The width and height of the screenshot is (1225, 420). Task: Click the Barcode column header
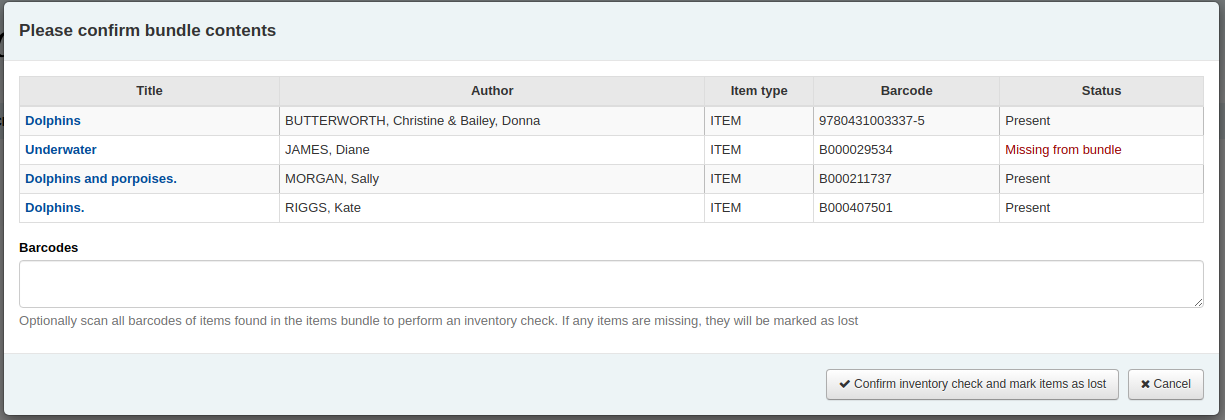tap(906, 91)
